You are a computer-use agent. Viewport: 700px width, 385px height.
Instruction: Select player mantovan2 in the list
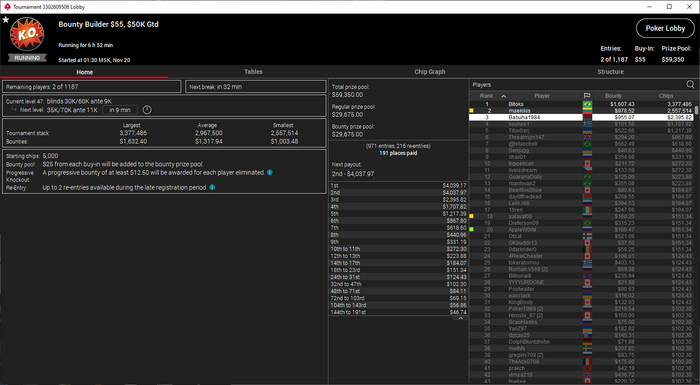pos(581,183)
